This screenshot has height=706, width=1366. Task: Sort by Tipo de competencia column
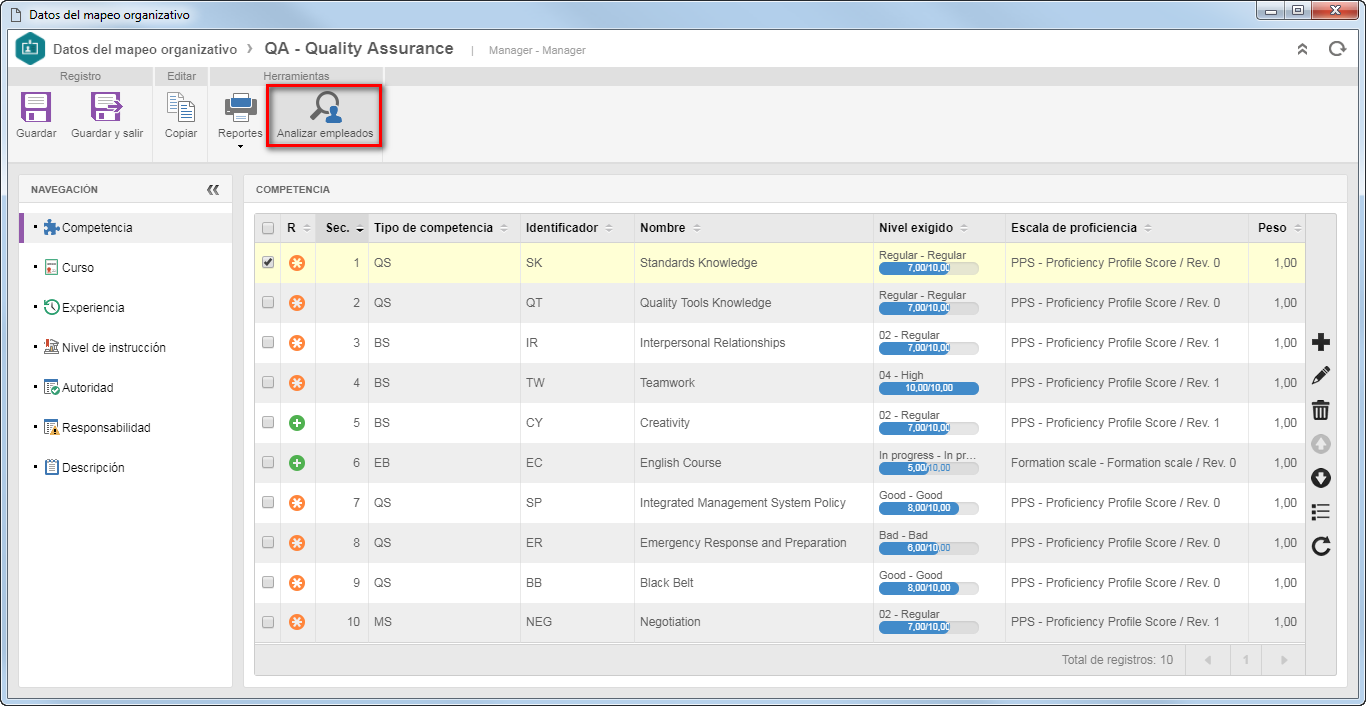tap(444, 228)
